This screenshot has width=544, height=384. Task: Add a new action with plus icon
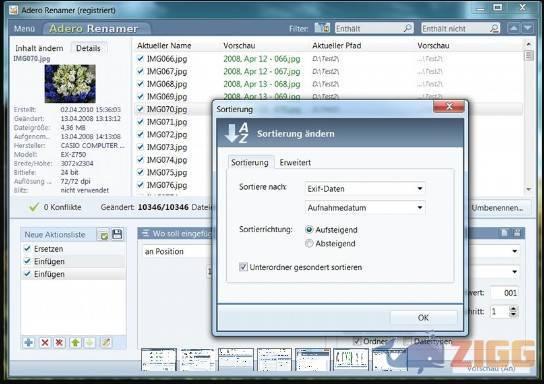click(x=29, y=343)
